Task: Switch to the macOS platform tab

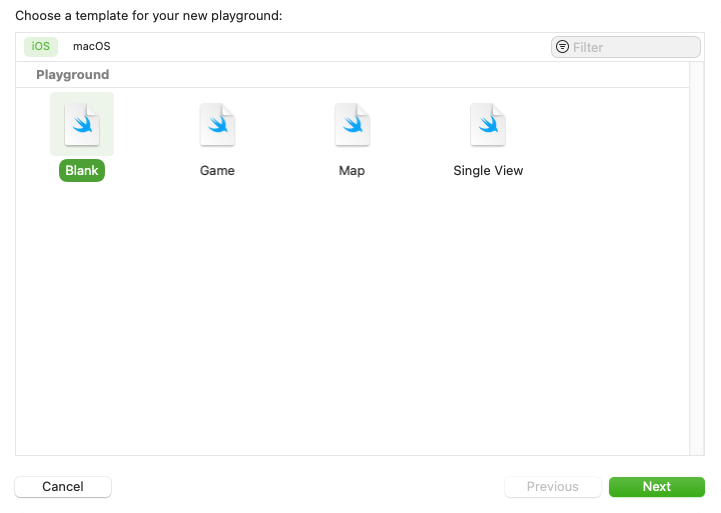Action: point(92,46)
